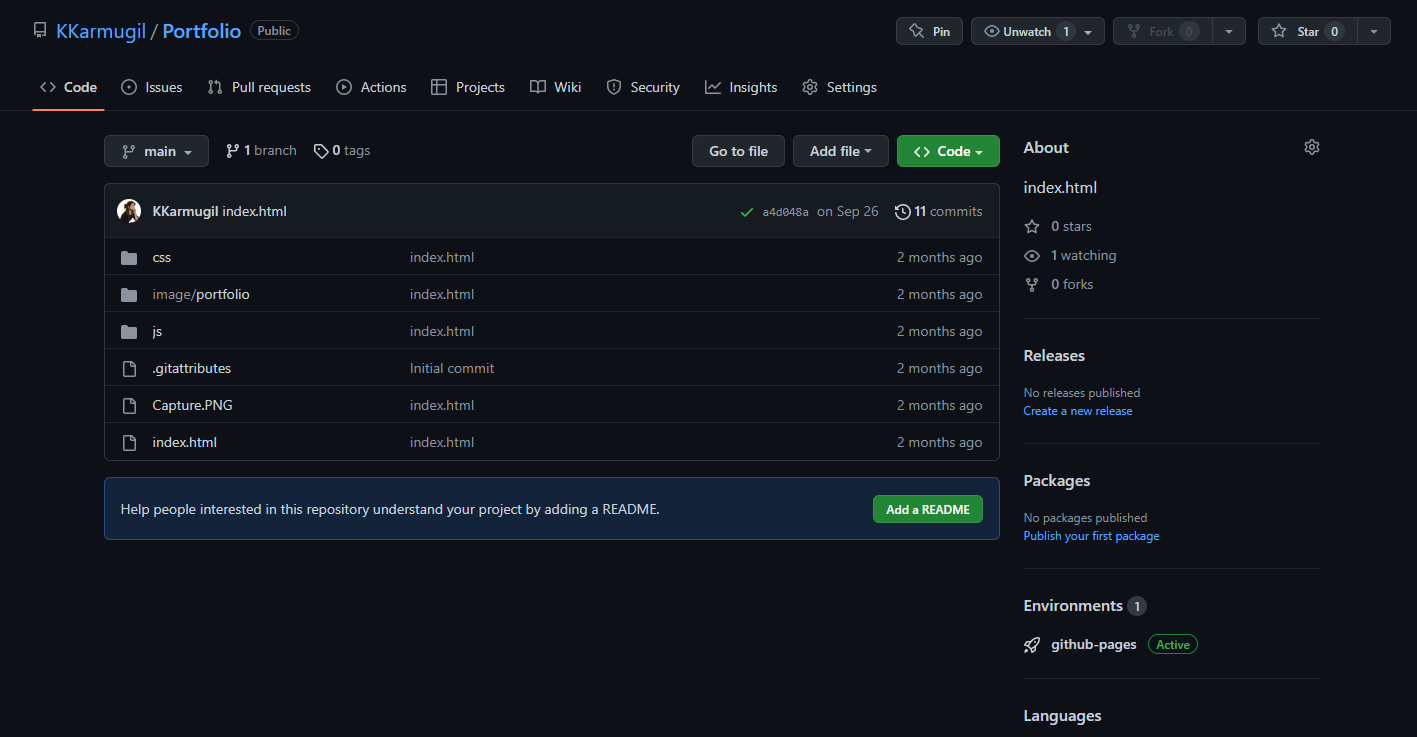The width and height of the screenshot is (1417, 737).
Task: Open the dropdown arrow next to Star
Action: click(x=1374, y=31)
